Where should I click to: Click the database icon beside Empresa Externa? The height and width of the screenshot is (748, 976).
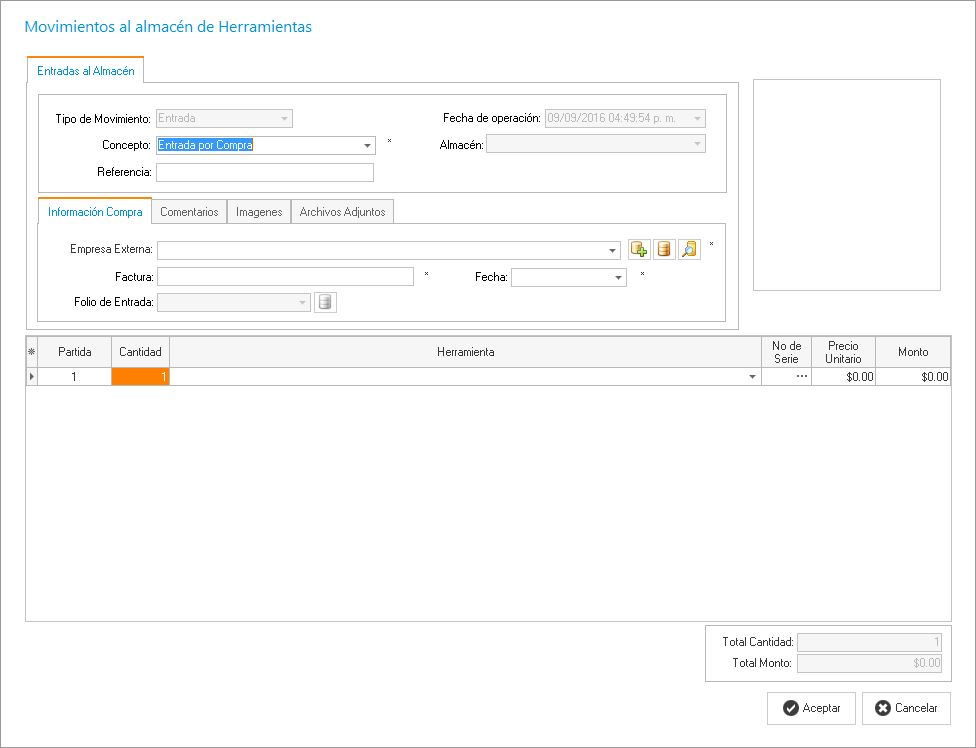pyautogui.click(x=664, y=250)
